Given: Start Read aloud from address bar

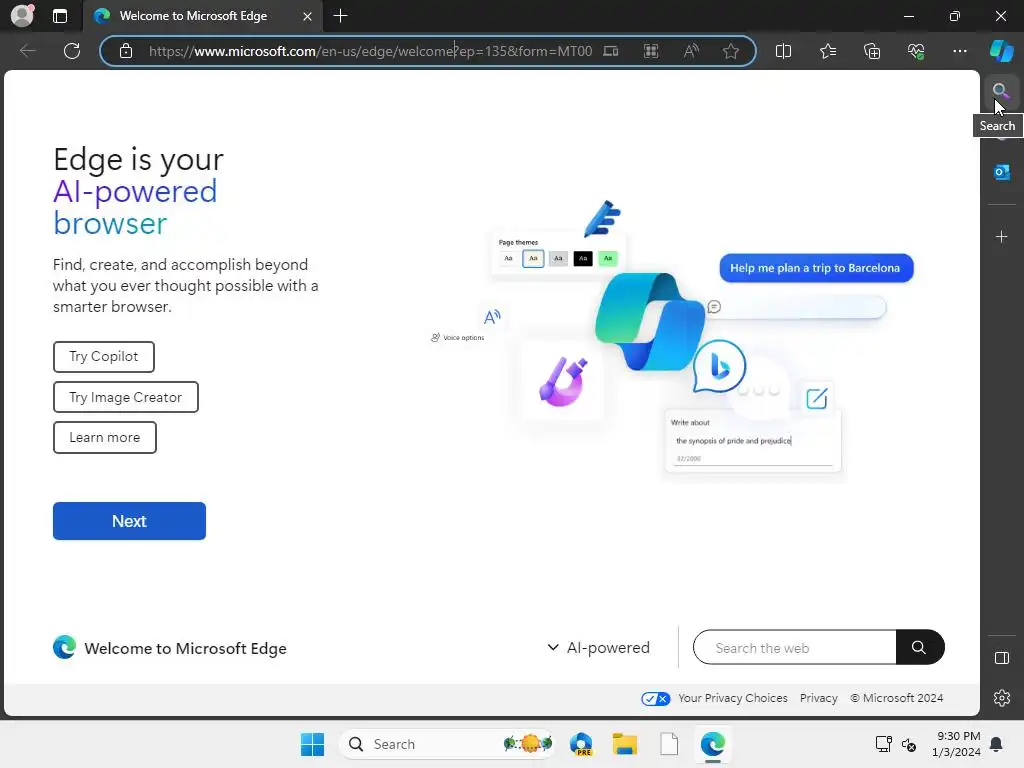Looking at the screenshot, I should [x=691, y=51].
